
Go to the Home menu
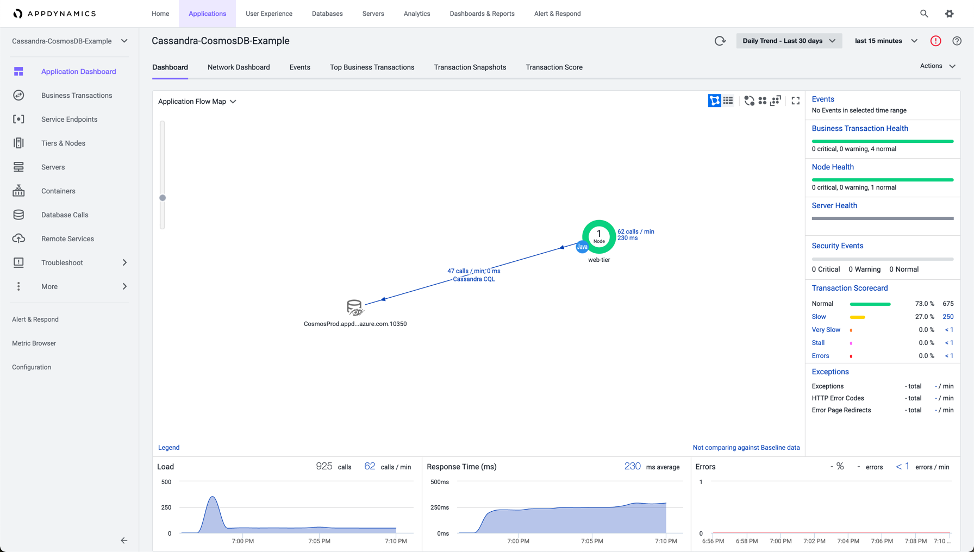pyautogui.click(x=160, y=14)
